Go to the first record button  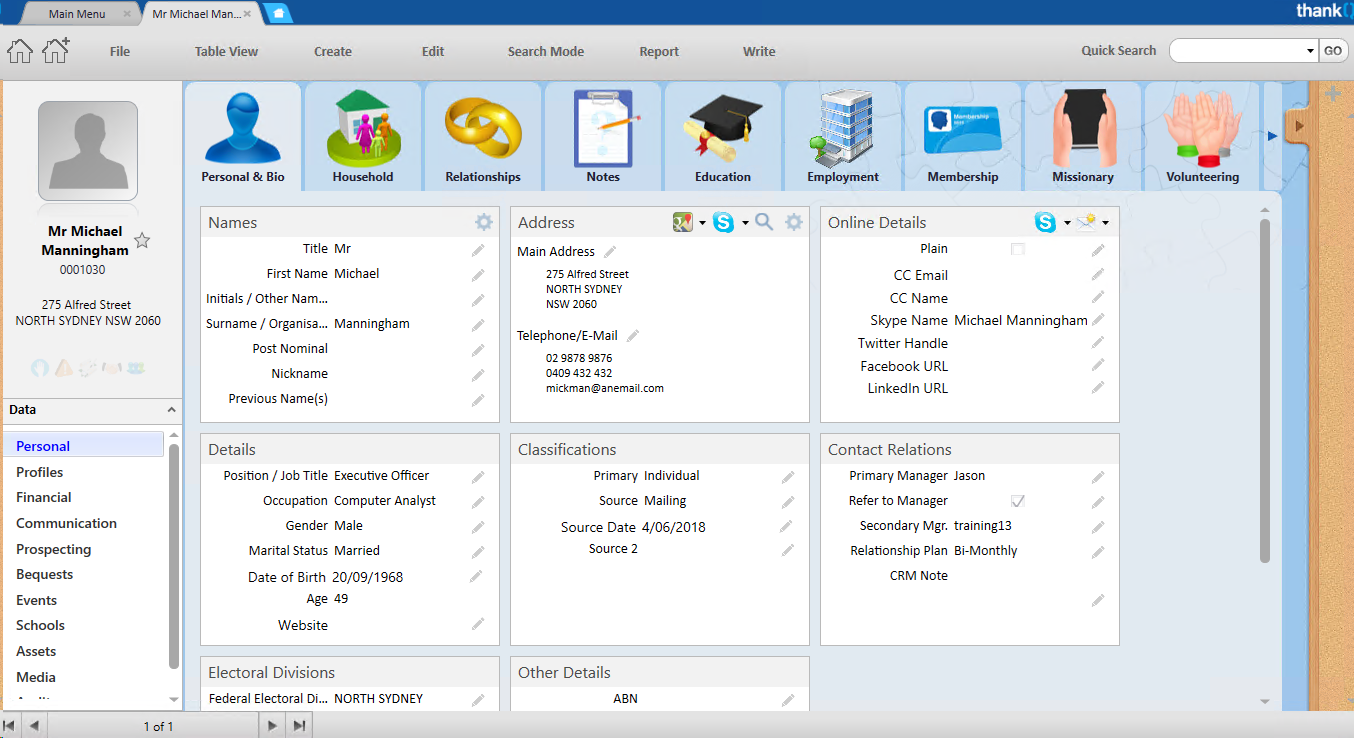pos(10,726)
